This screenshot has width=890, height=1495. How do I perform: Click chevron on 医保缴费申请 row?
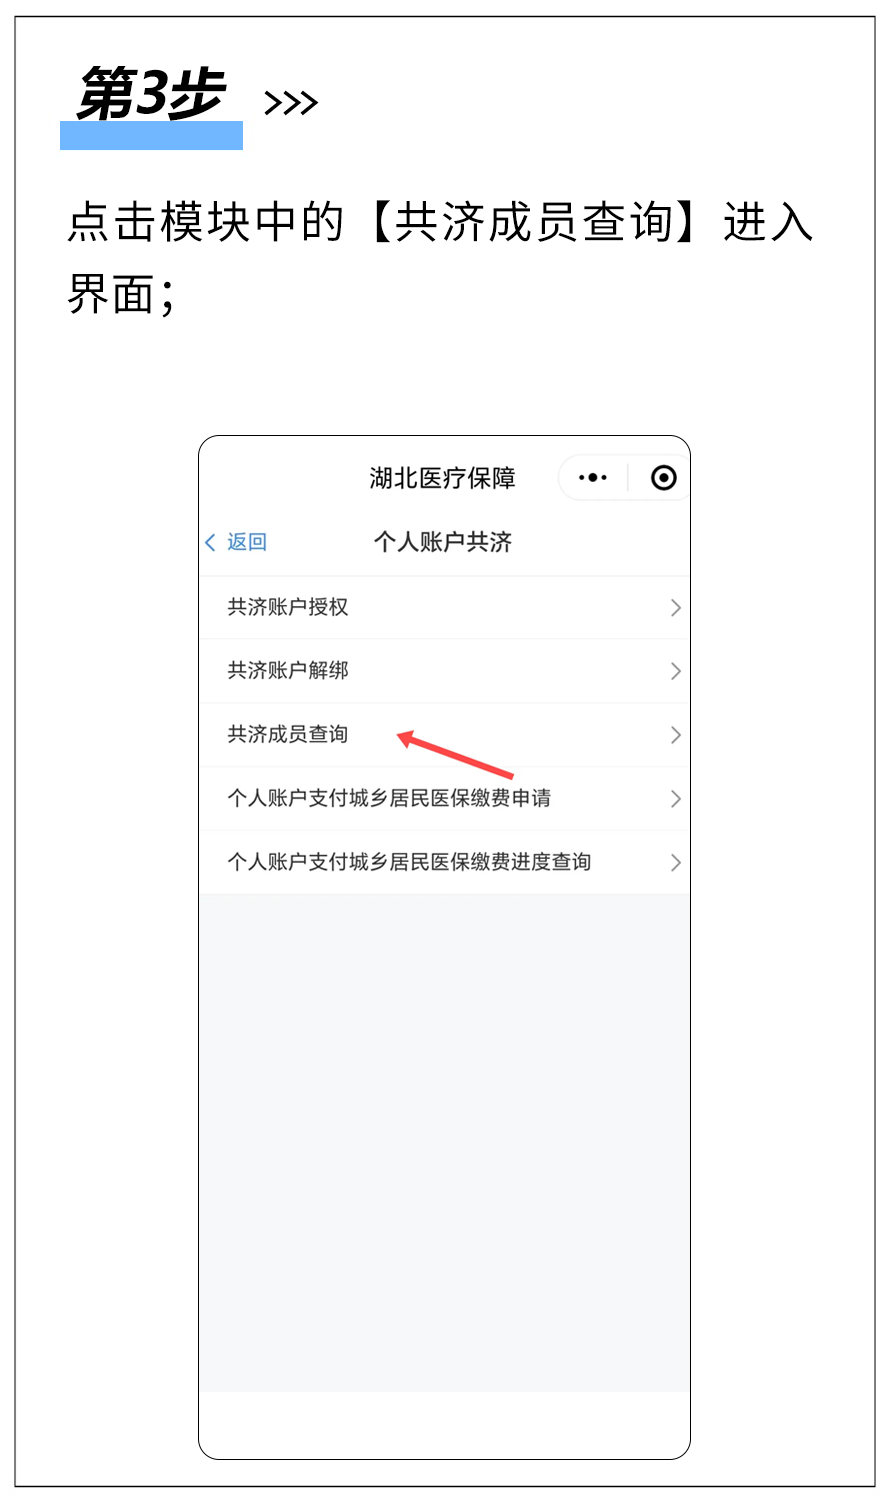[x=676, y=799]
